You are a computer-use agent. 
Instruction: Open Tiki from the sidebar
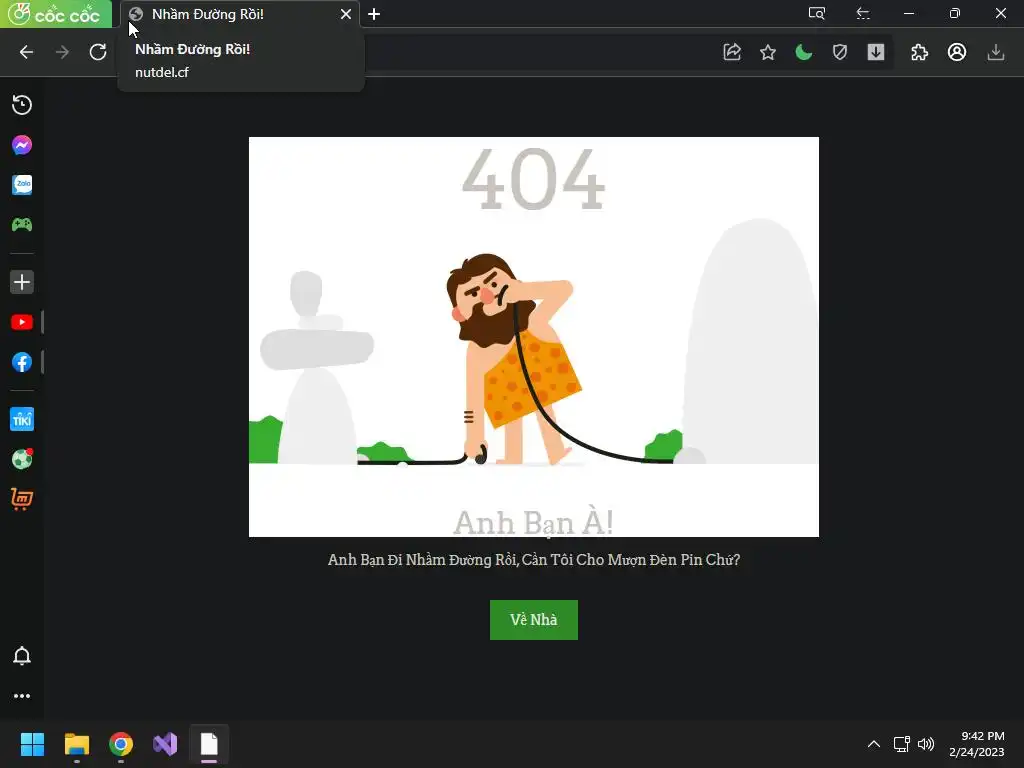(22, 419)
